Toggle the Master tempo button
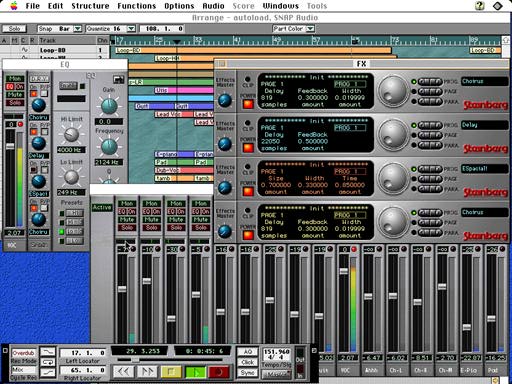Image resolution: width=512 pixels, height=384 pixels. click(276, 374)
